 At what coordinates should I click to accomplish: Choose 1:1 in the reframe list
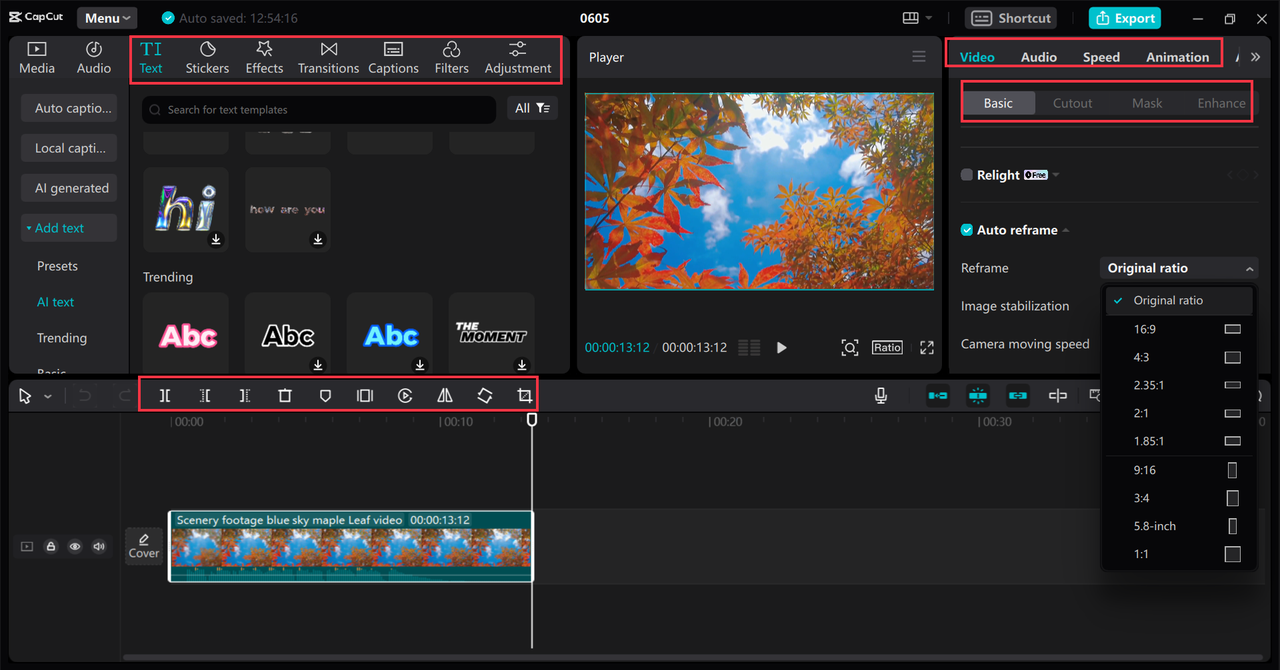[x=1179, y=554]
